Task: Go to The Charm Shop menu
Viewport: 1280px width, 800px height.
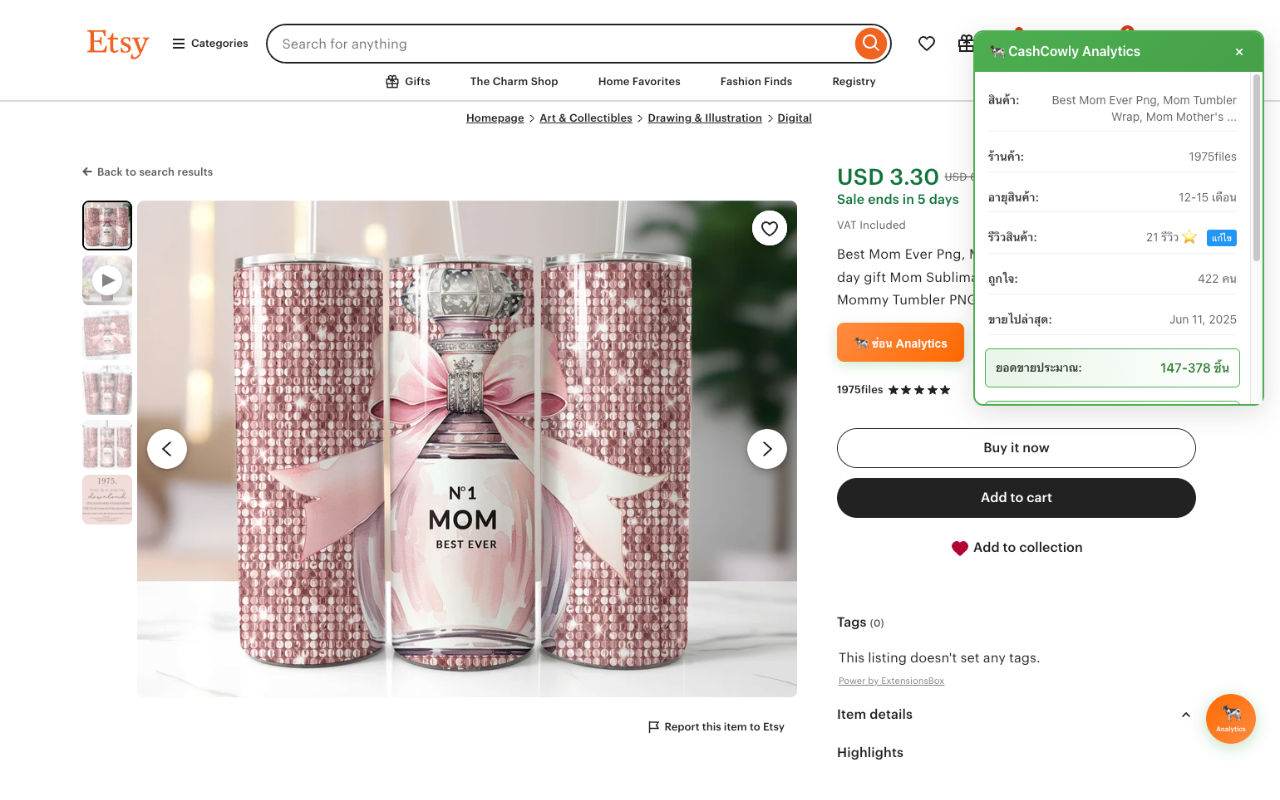Action: click(x=514, y=82)
